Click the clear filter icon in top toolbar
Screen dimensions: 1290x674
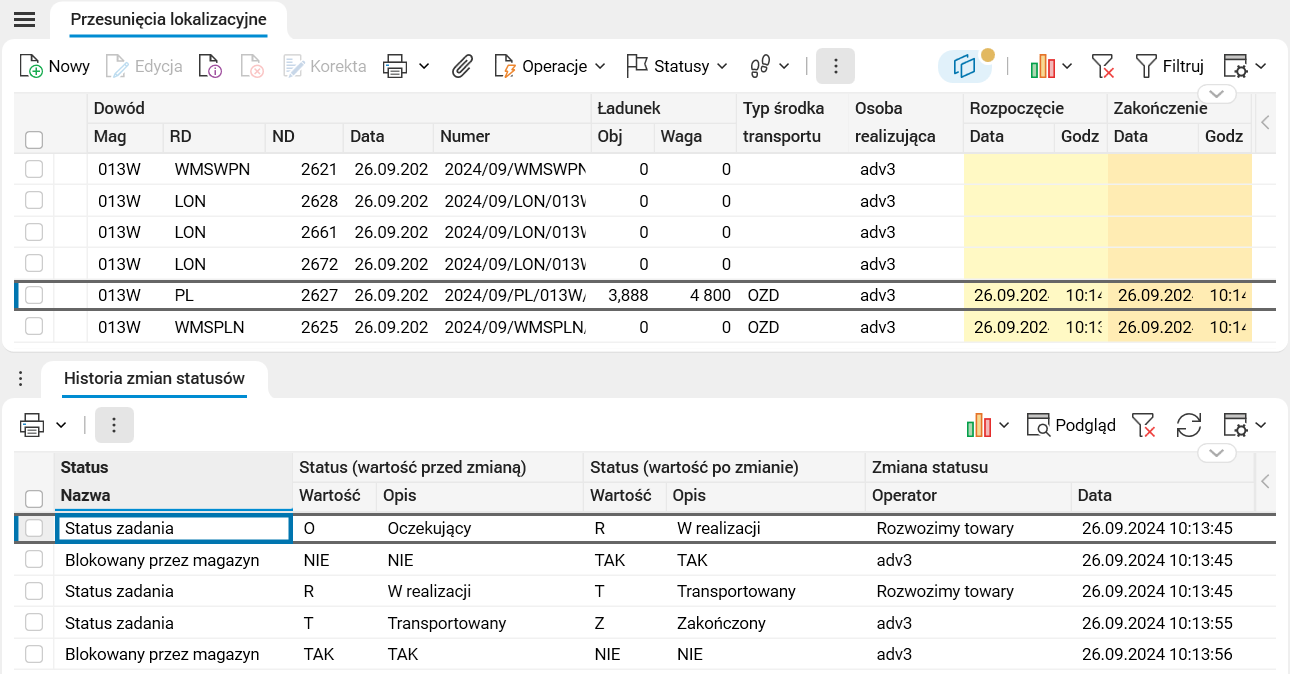point(1103,66)
